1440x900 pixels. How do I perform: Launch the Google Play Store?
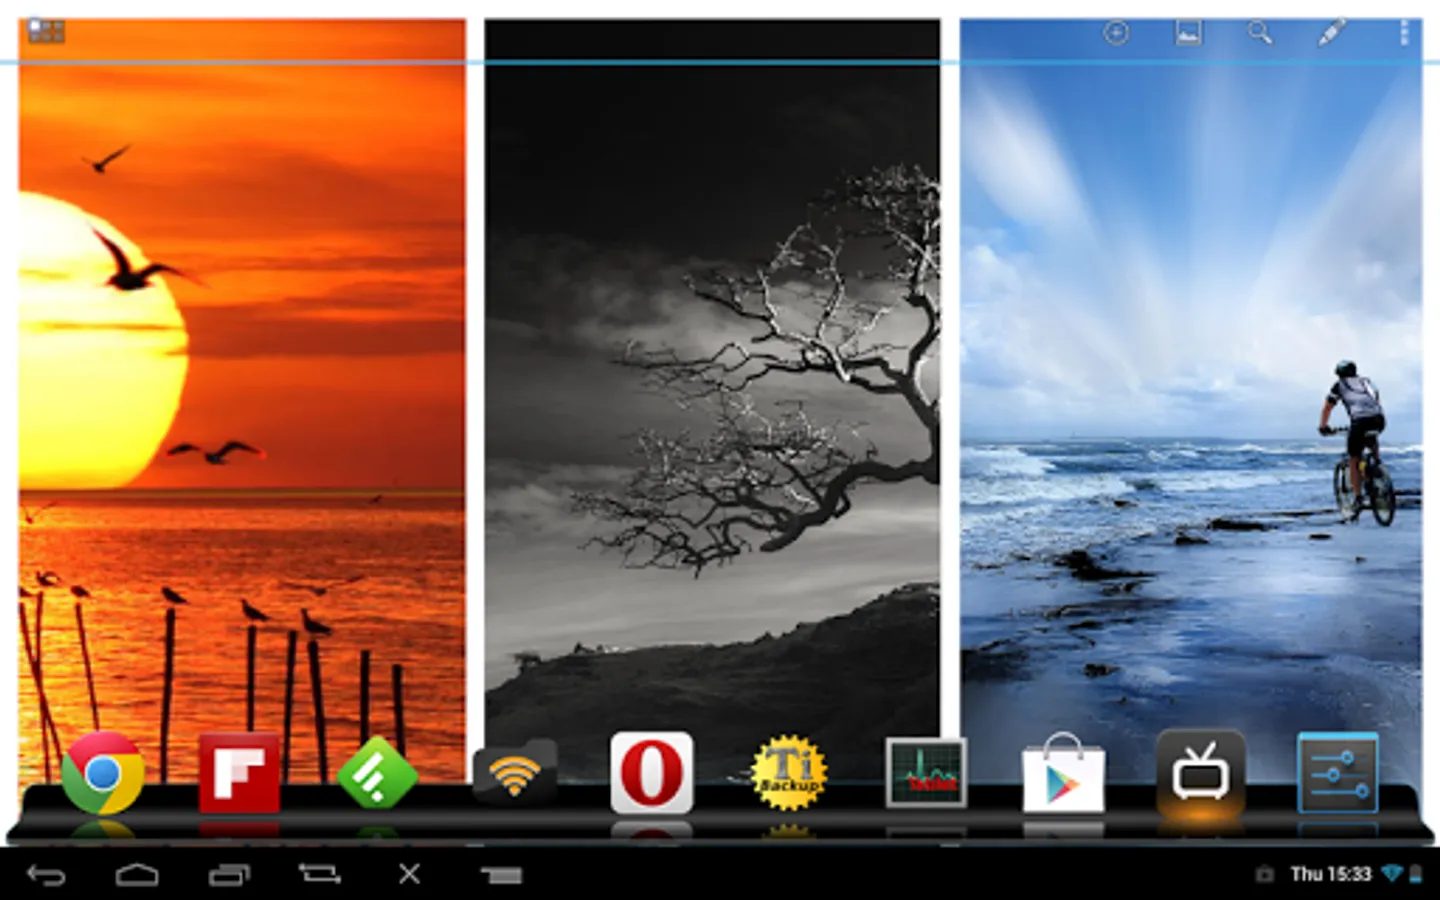pyautogui.click(x=1063, y=772)
